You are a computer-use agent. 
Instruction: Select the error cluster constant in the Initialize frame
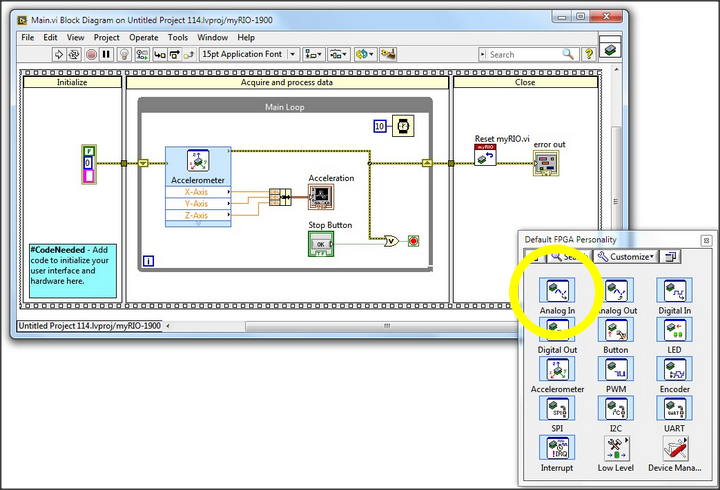[x=89, y=164]
